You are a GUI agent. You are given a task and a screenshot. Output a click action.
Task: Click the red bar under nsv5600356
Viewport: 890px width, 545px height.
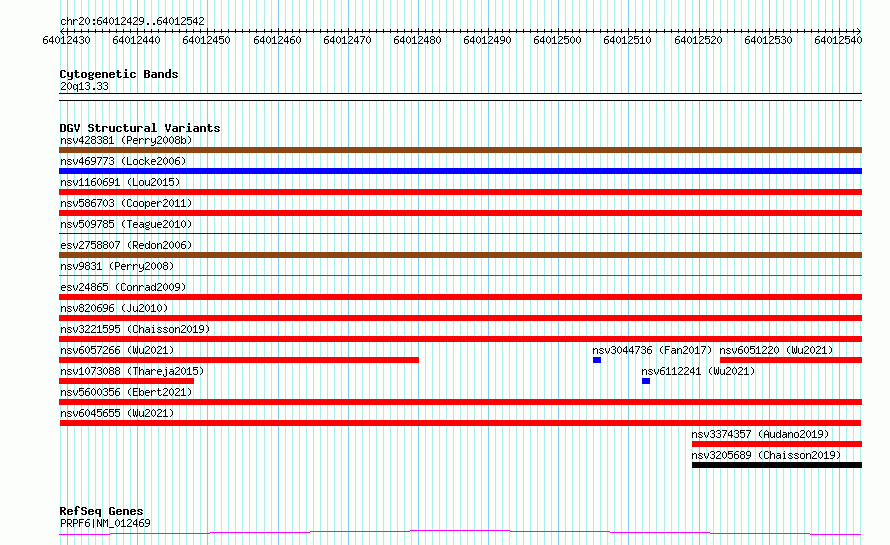pos(460,402)
